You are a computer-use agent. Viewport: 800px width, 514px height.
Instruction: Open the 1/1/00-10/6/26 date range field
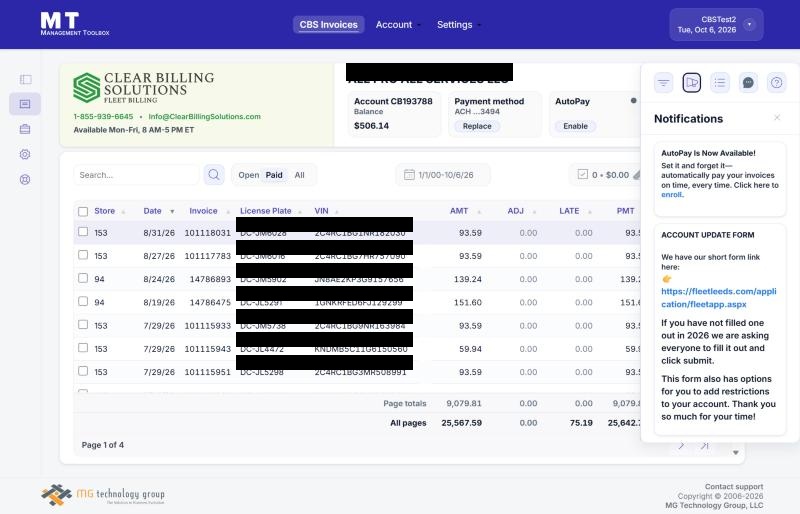tap(443, 175)
